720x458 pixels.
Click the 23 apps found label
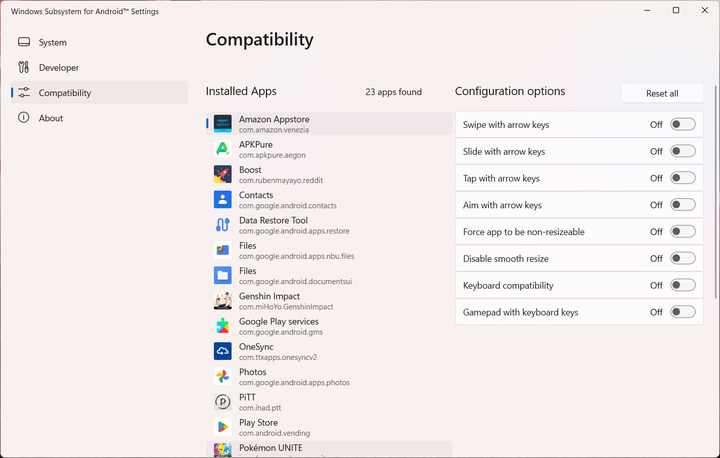[394, 92]
